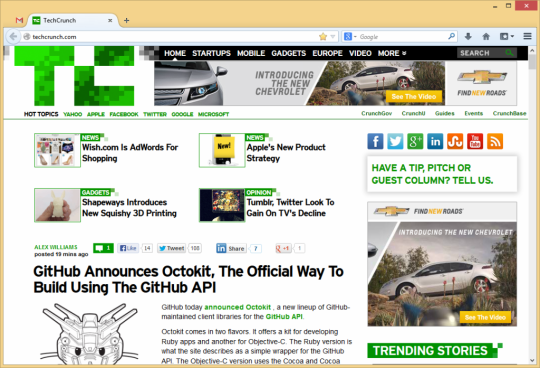Select the STARTUPS navigation item
The height and width of the screenshot is (368, 540).
click(211, 53)
